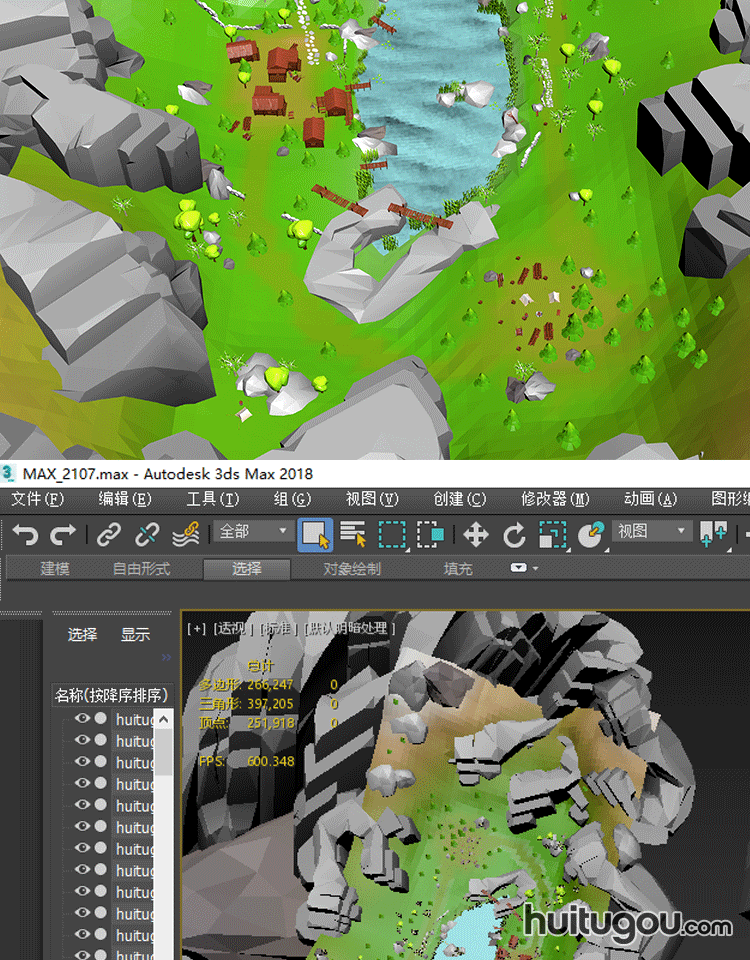Click the 名称(按降序排序) column header
The height and width of the screenshot is (960, 750).
(111, 695)
